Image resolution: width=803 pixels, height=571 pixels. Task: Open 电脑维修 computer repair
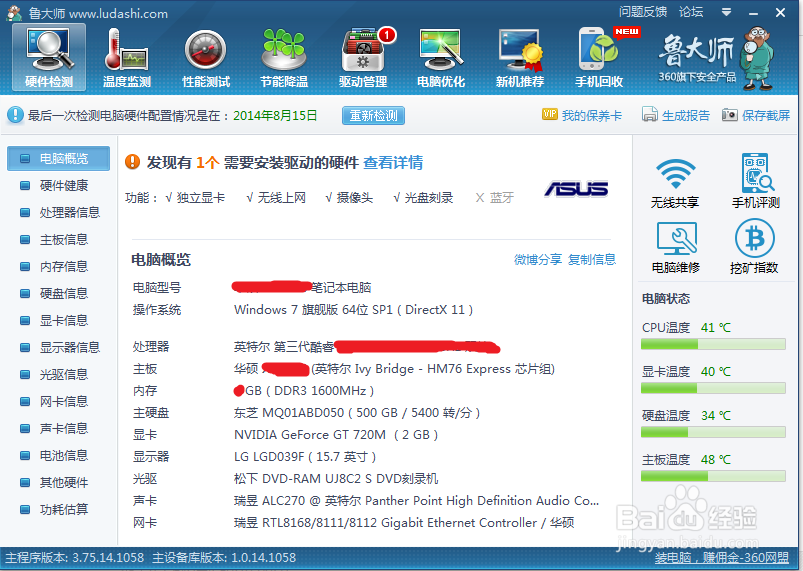click(x=676, y=247)
